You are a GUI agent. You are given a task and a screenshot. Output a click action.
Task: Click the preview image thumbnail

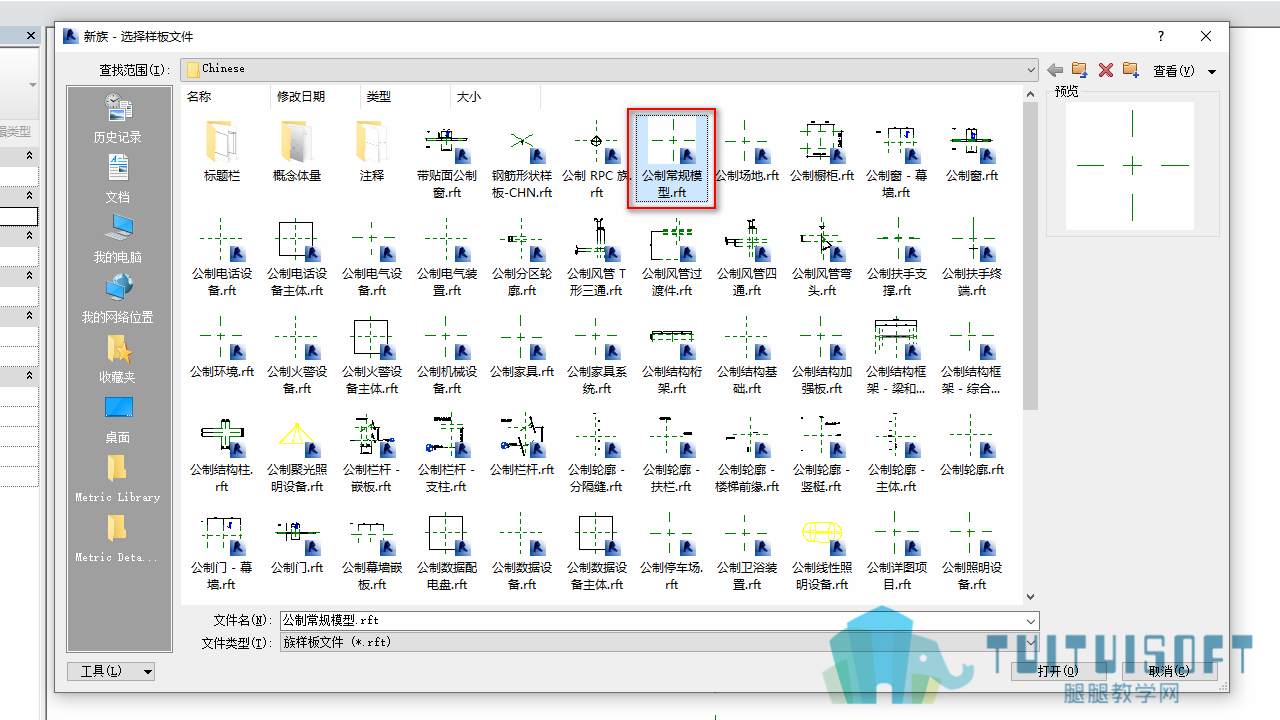(x=1131, y=165)
